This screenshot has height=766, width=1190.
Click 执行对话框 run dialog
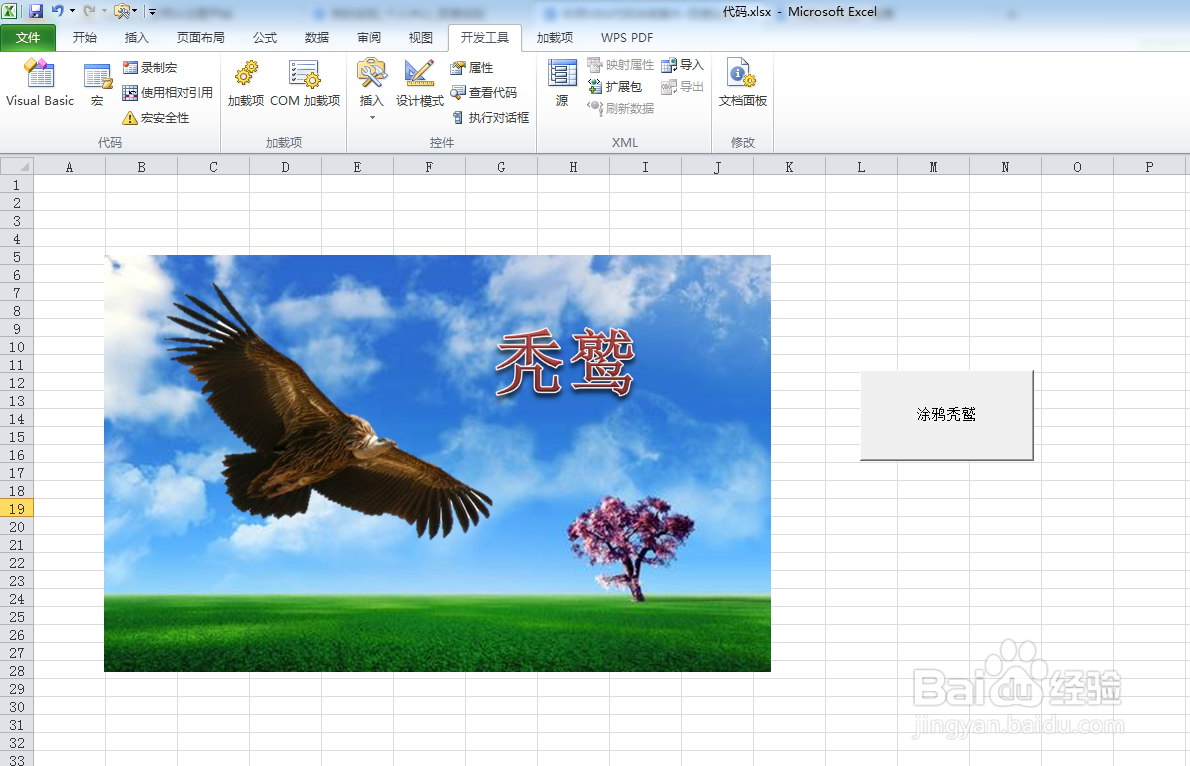click(x=490, y=118)
